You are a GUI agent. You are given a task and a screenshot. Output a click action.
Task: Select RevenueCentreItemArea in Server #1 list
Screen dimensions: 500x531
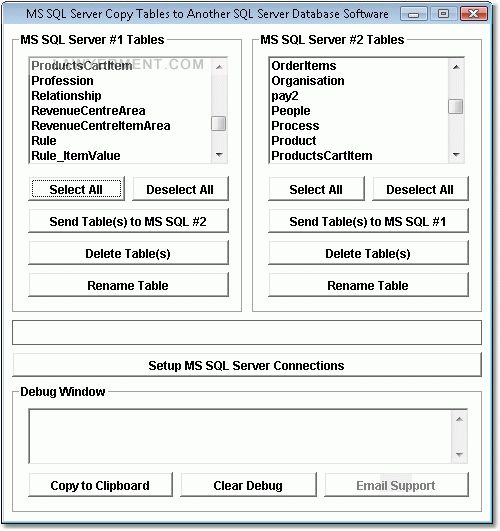click(x=120, y=126)
